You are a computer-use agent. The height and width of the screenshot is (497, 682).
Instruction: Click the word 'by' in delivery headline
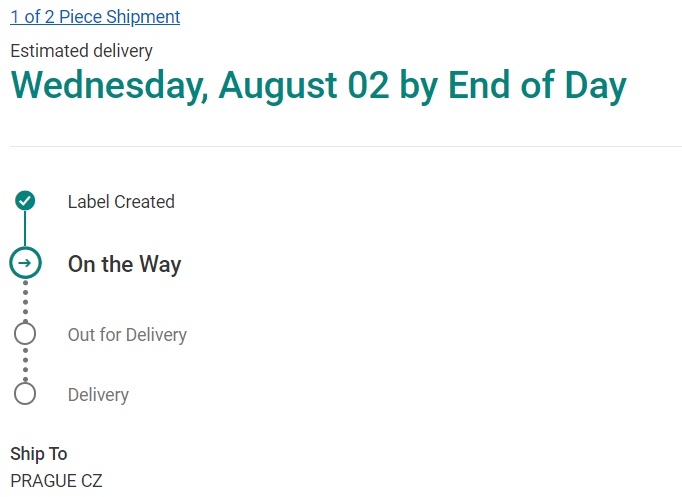[x=418, y=86]
